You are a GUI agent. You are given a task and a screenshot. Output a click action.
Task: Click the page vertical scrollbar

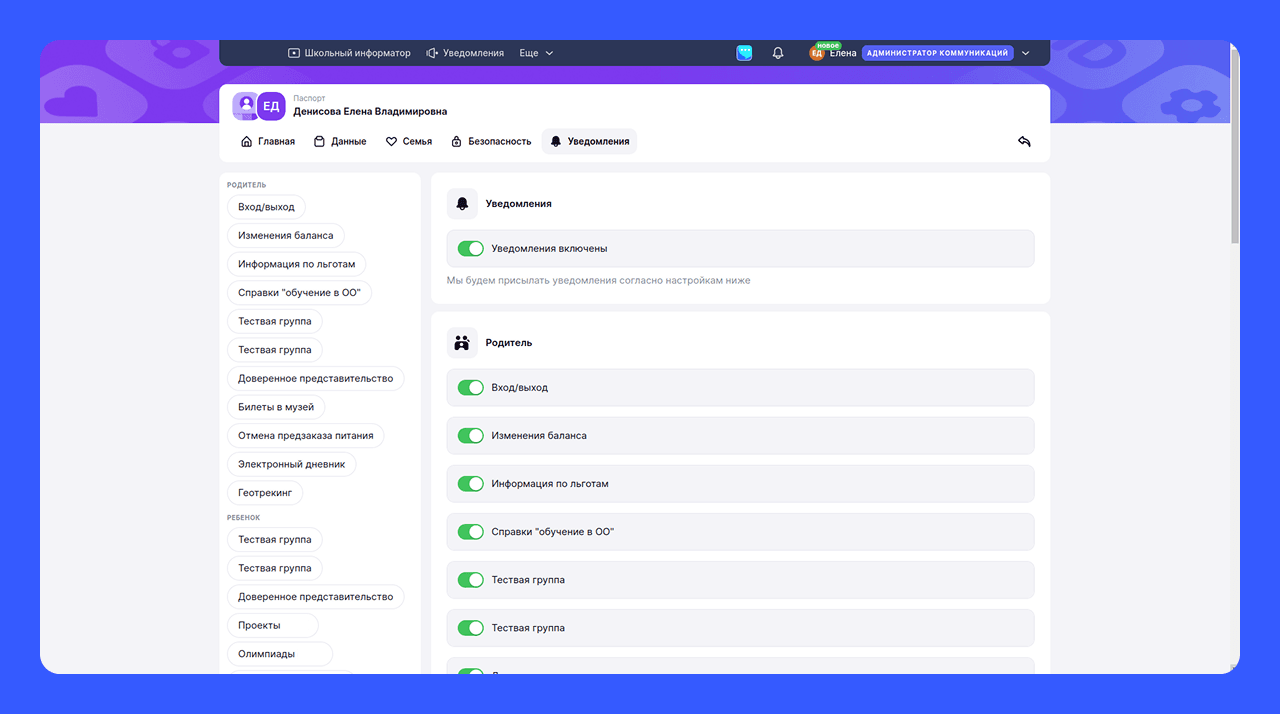(1234, 150)
